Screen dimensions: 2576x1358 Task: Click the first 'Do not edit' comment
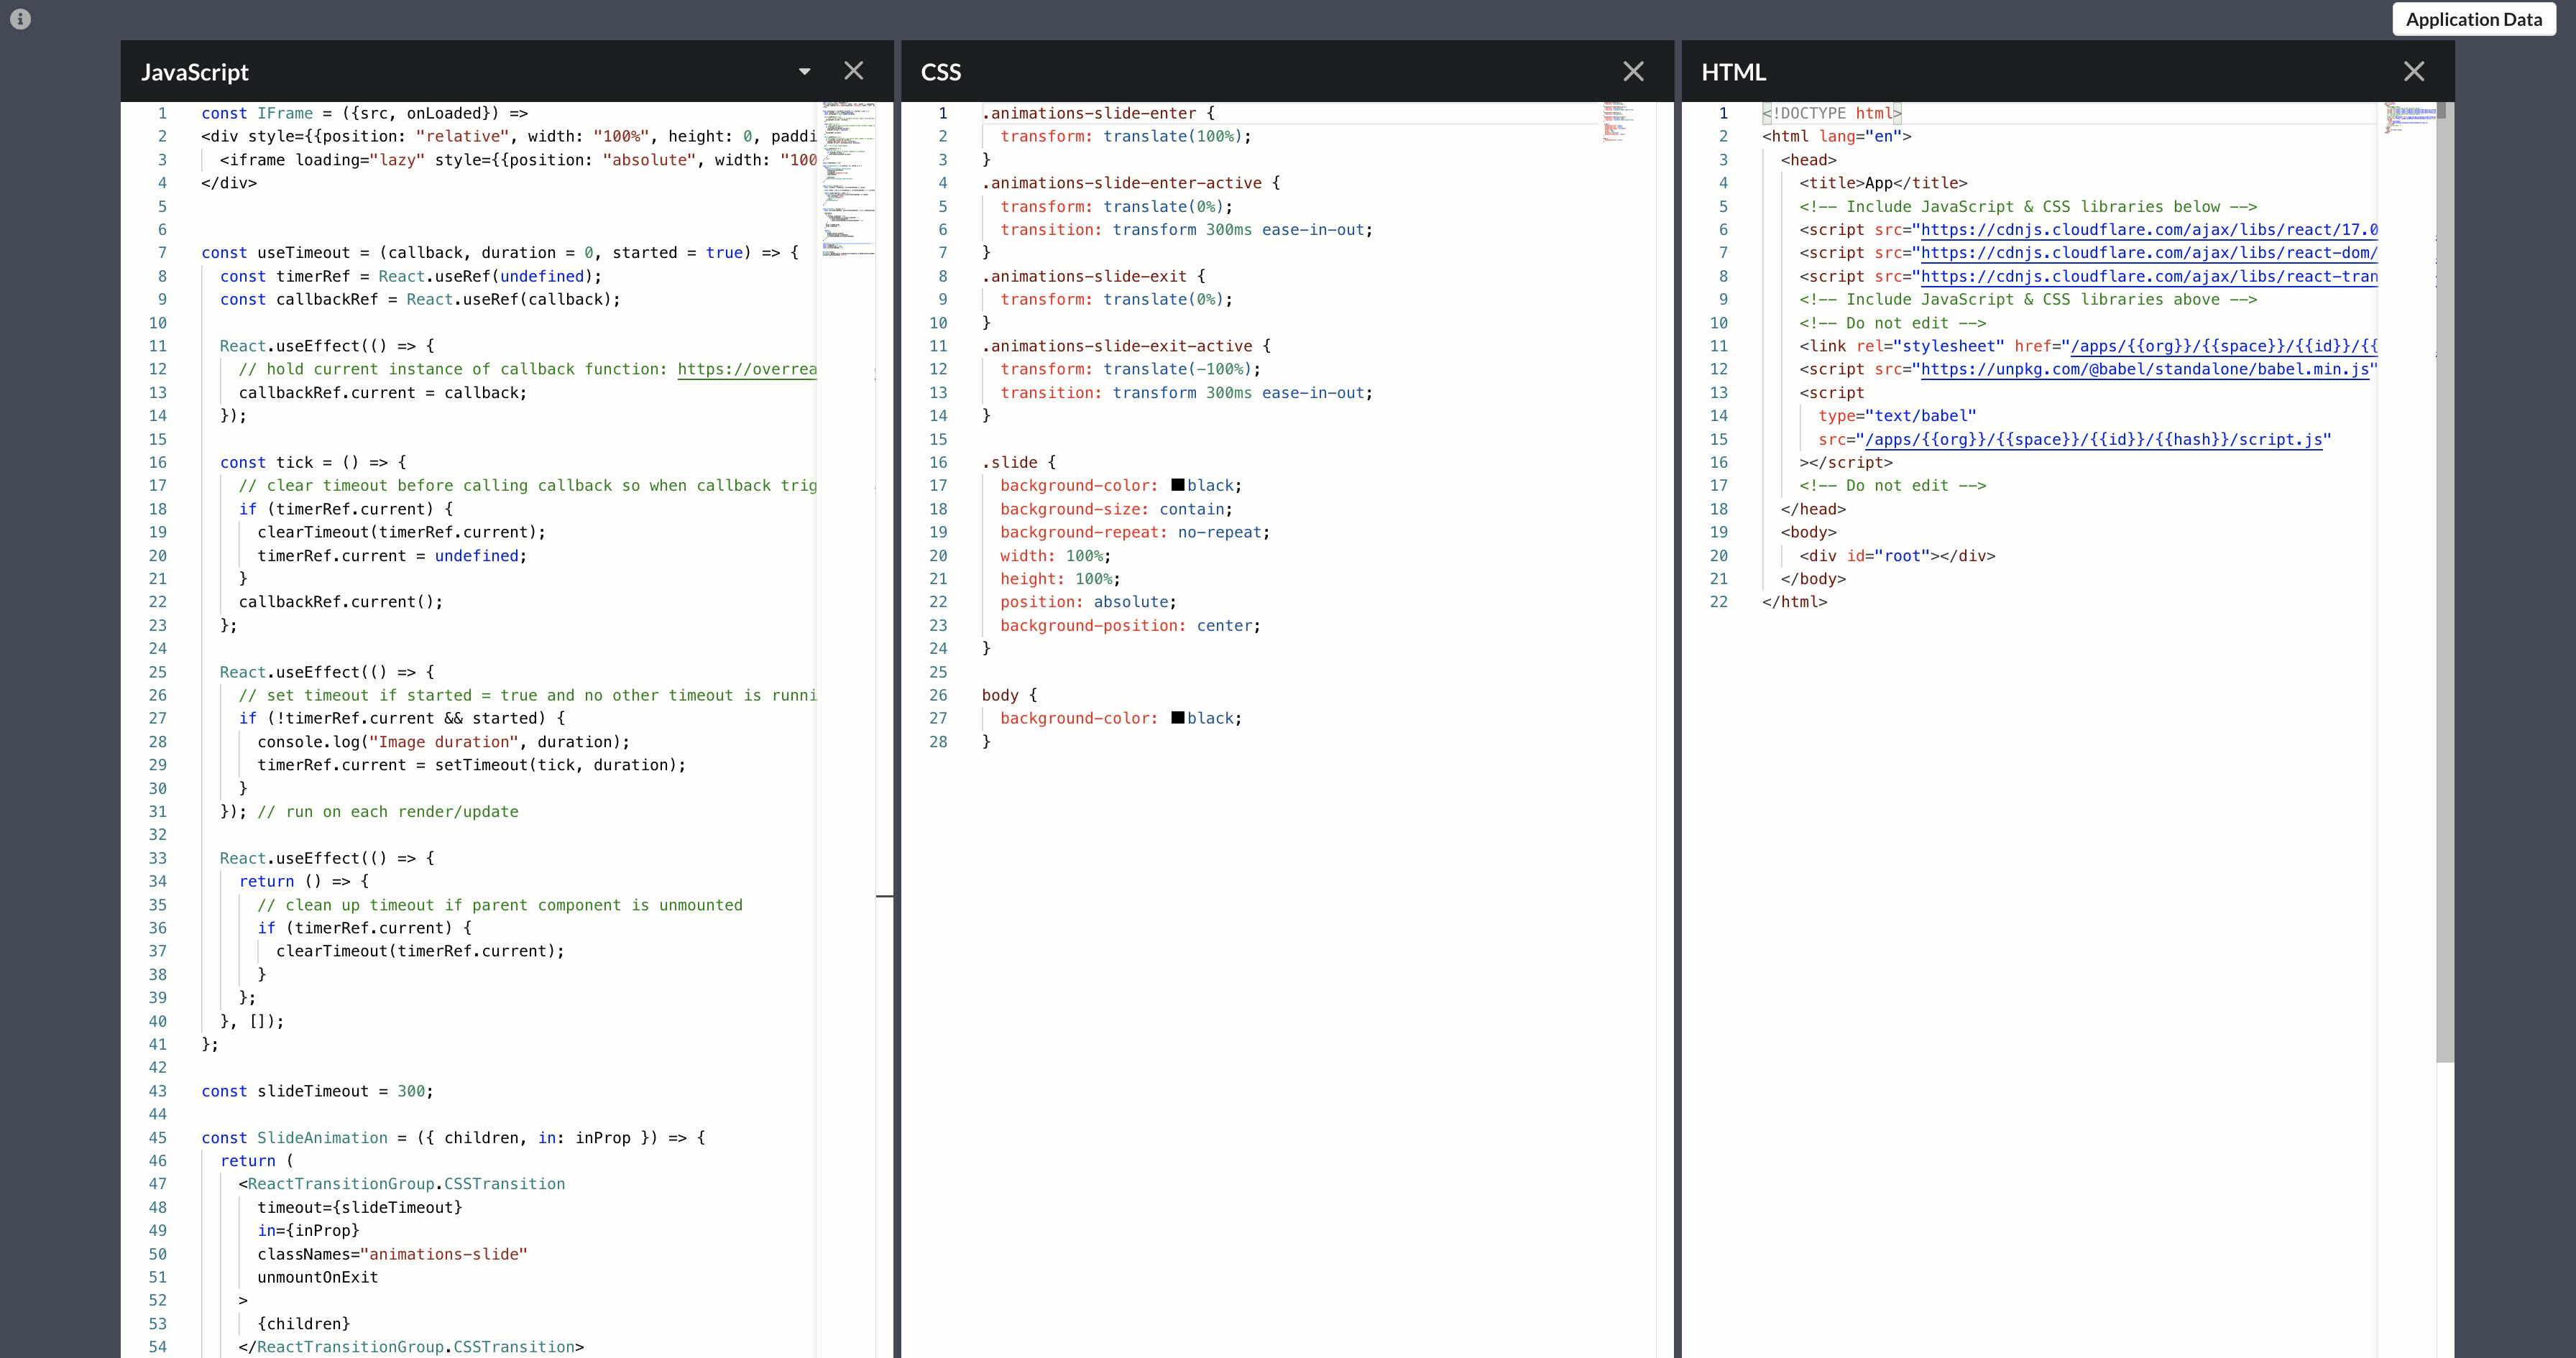(1893, 323)
